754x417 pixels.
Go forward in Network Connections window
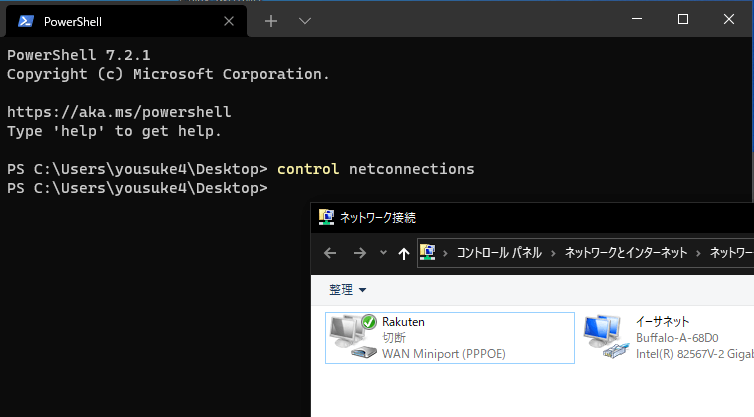(360, 253)
